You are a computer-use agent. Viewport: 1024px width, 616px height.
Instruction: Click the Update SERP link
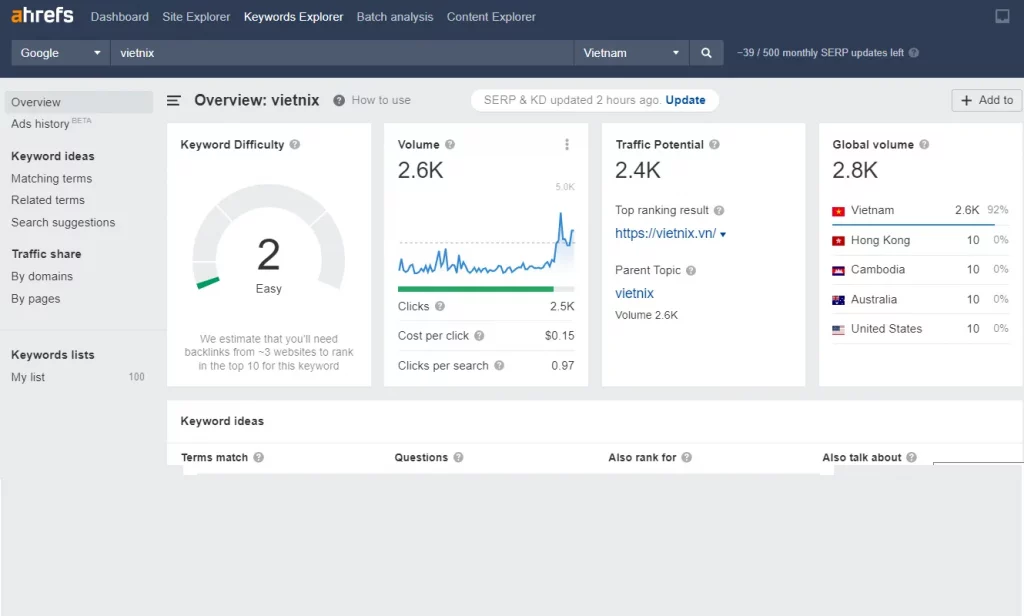tap(685, 100)
